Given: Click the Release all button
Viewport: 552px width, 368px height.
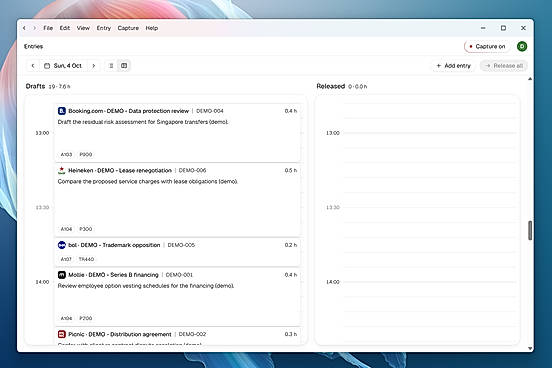Looking at the screenshot, I should (504, 66).
